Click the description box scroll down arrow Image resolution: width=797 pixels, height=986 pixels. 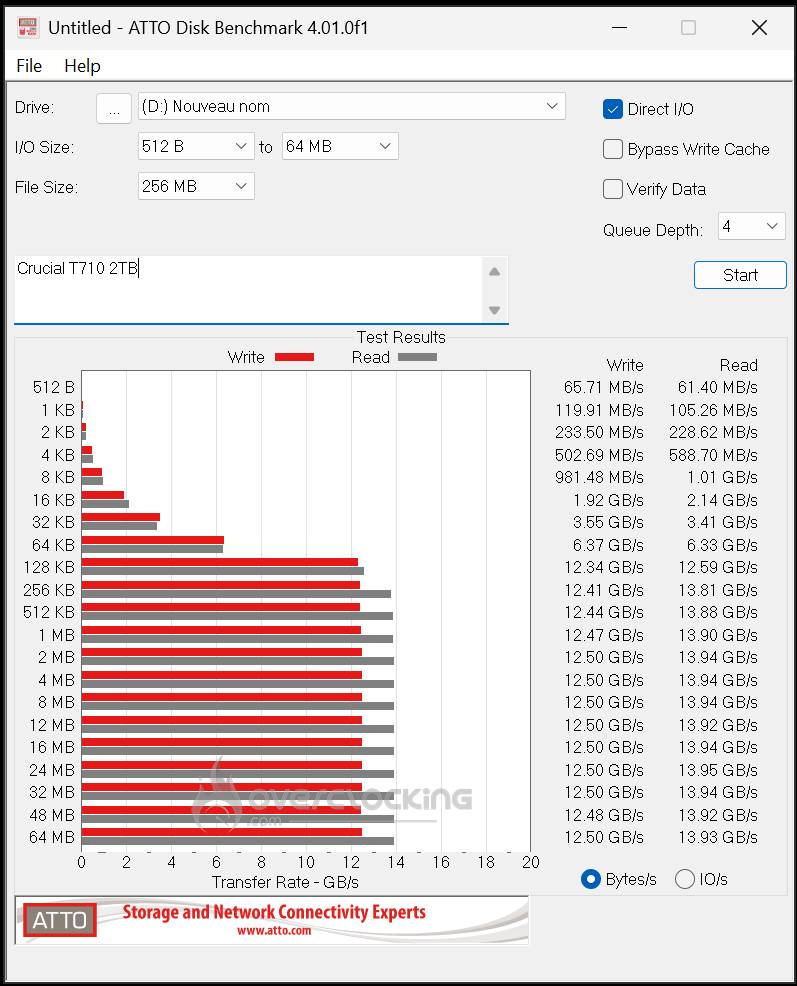pyautogui.click(x=494, y=310)
